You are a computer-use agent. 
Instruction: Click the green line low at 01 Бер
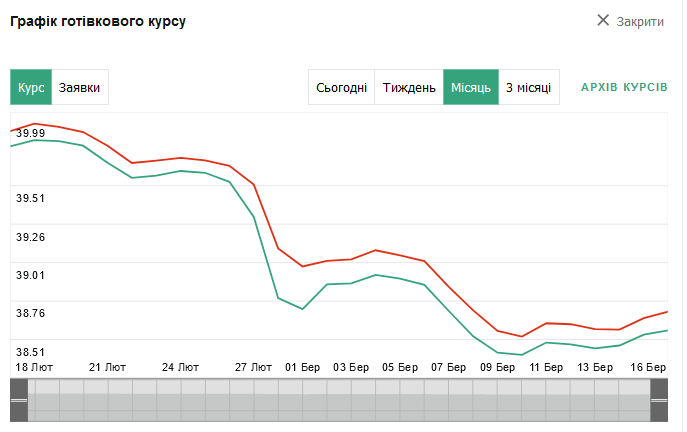303,309
